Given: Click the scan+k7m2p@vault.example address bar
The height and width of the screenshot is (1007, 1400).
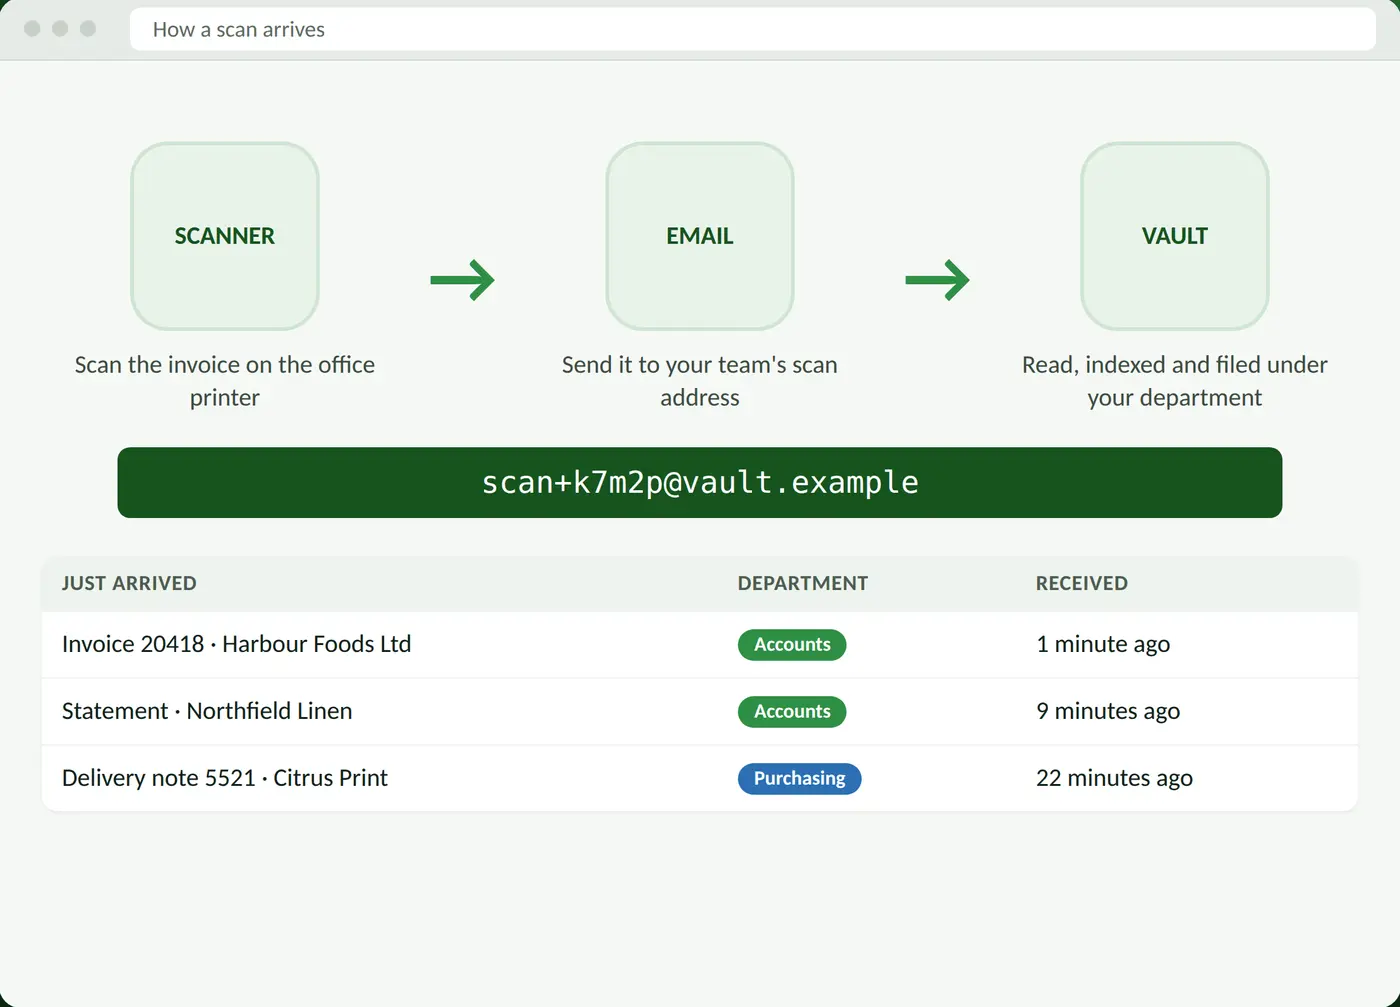Looking at the screenshot, I should coord(700,482).
